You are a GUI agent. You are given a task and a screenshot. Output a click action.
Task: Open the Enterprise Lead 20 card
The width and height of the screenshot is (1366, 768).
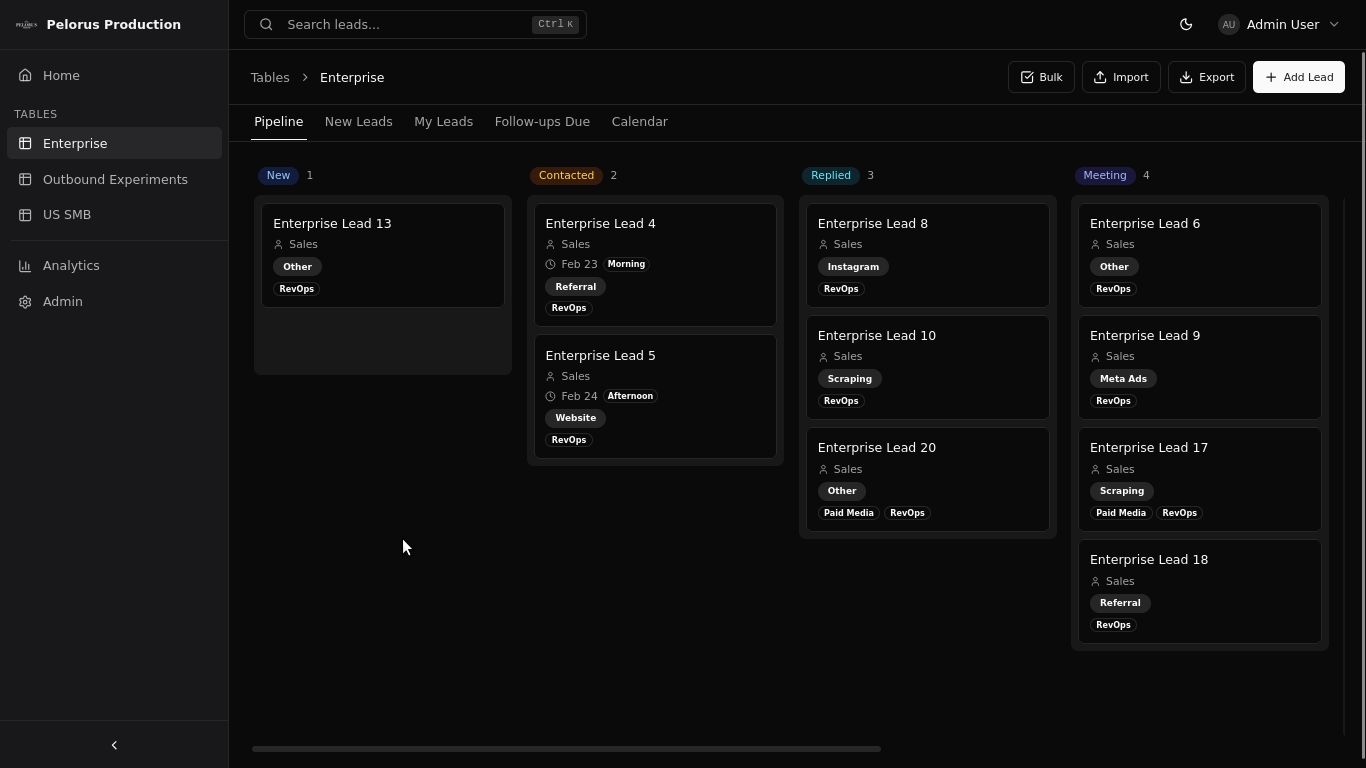tap(928, 479)
